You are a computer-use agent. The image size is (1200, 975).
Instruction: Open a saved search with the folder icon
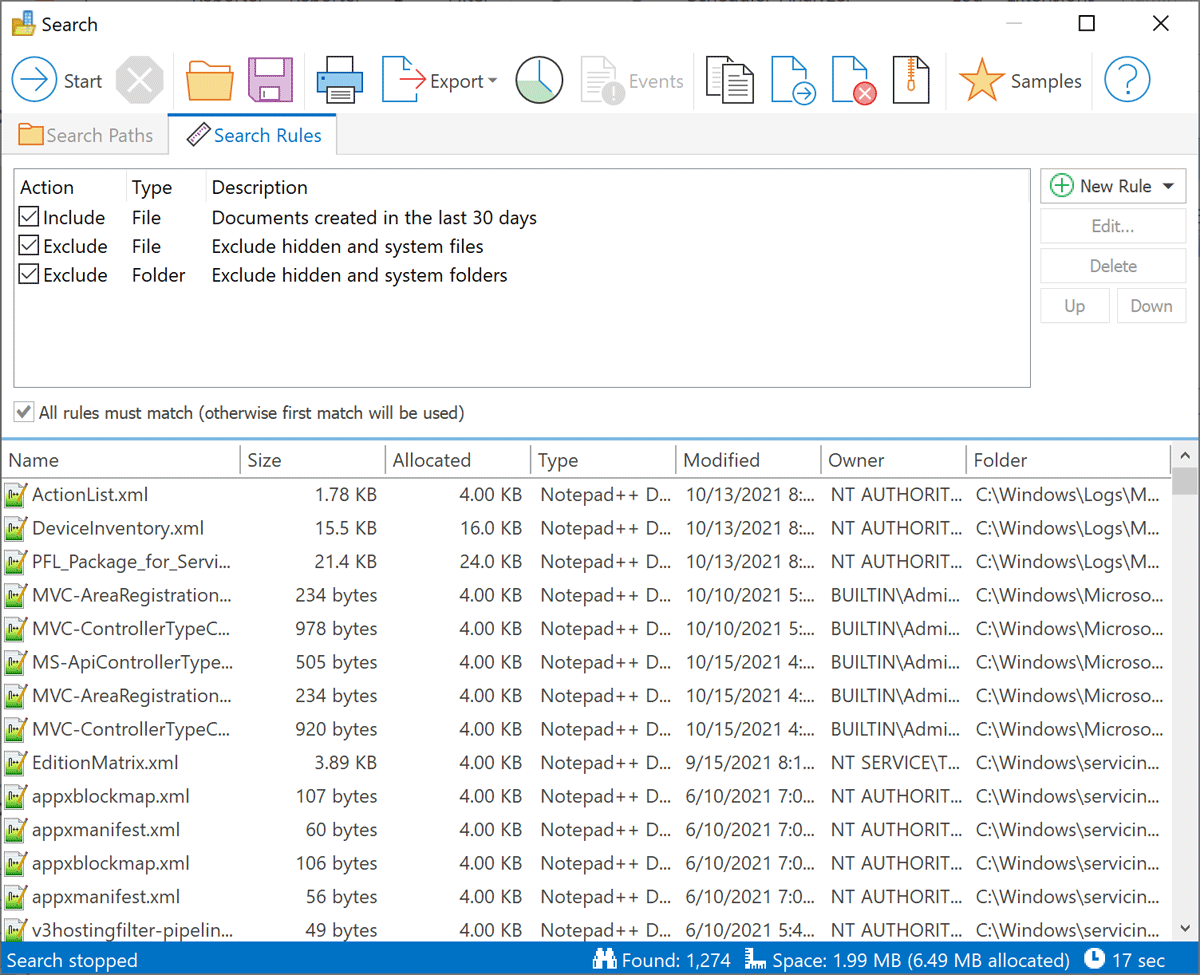[209, 79]
